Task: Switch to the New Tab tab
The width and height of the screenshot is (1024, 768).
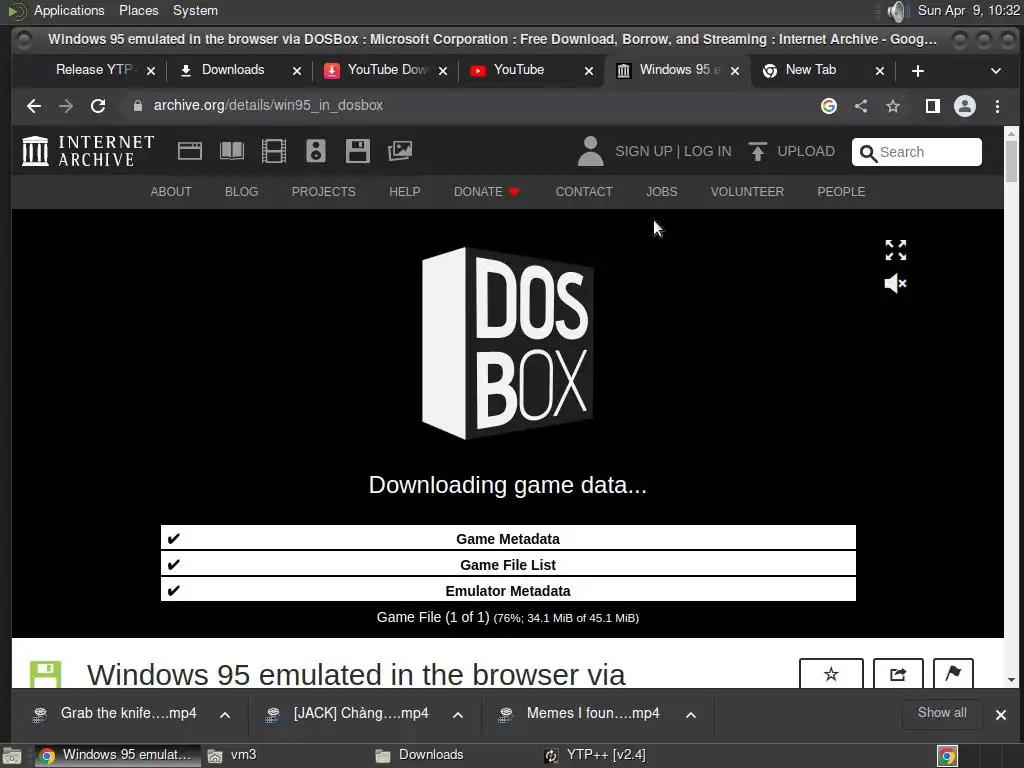Action: [810, 70]
